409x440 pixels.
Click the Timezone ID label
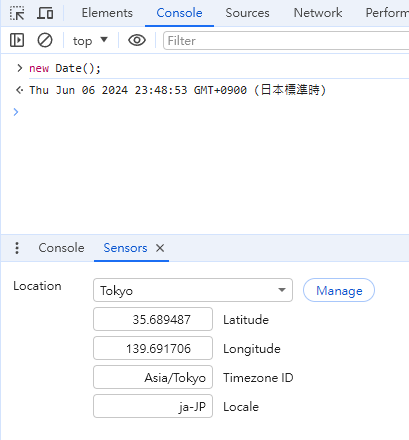tap(258, 378)
